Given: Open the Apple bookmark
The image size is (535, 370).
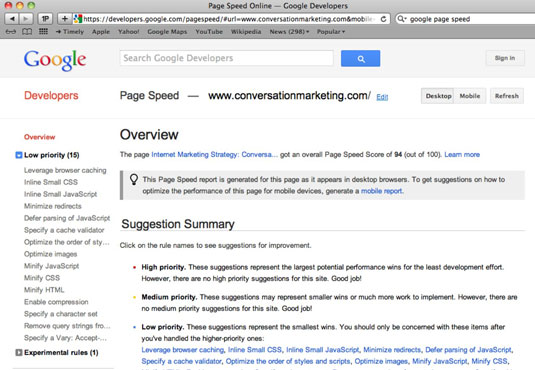Looking at the screenshot, I should 101,32.
